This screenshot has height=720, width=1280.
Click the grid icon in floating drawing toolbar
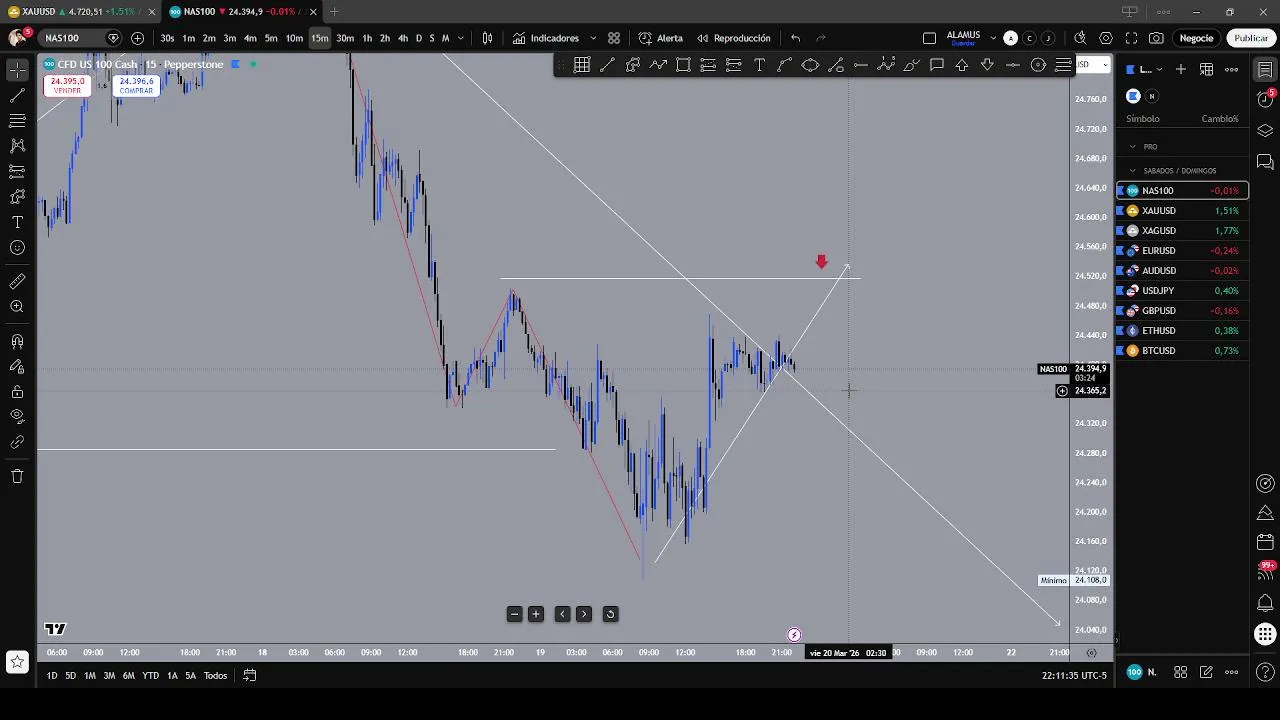(x=582, y=65)
